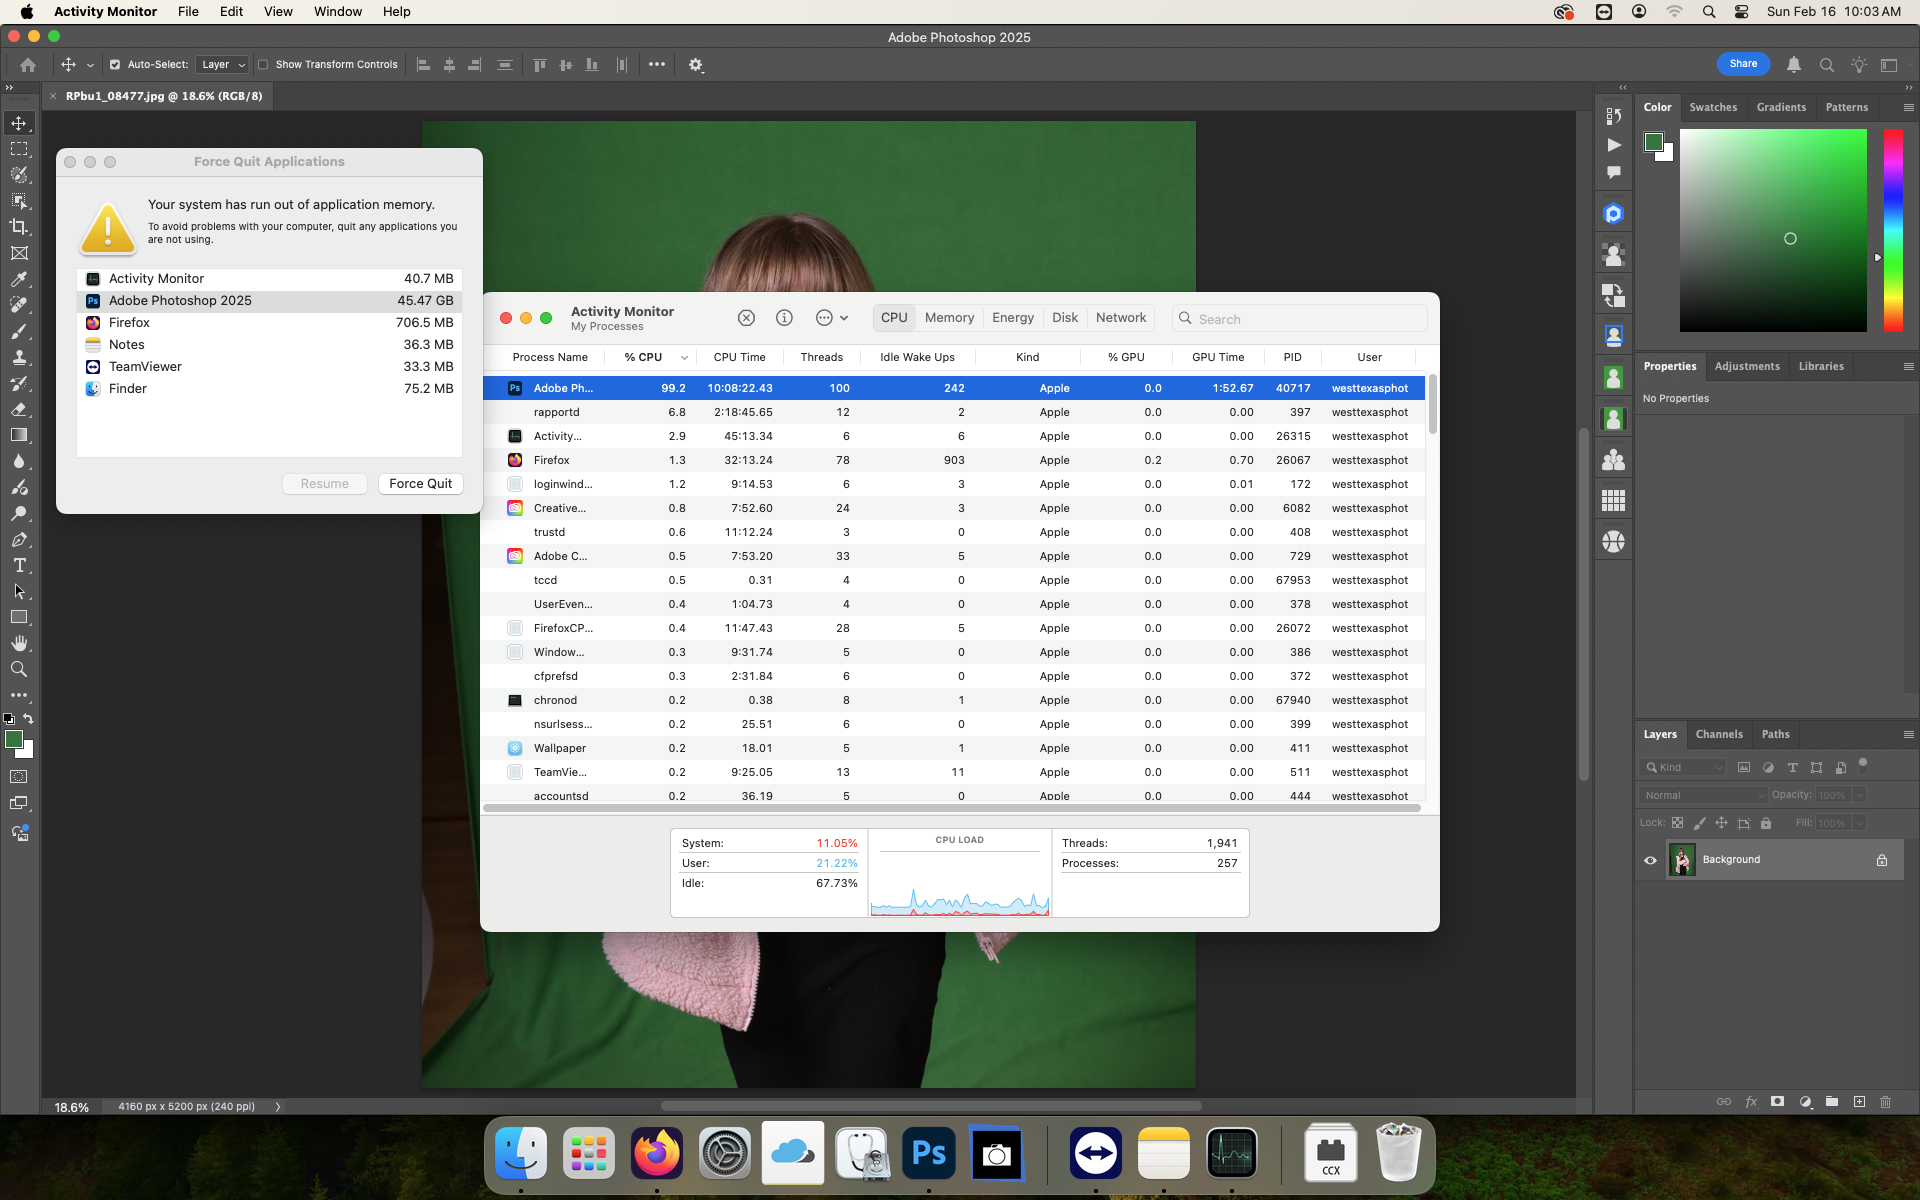Open the layer Kind filter dropdown
Image resolution: width=1920 pixels, height=1200 pixels.
click(1683, 767)
